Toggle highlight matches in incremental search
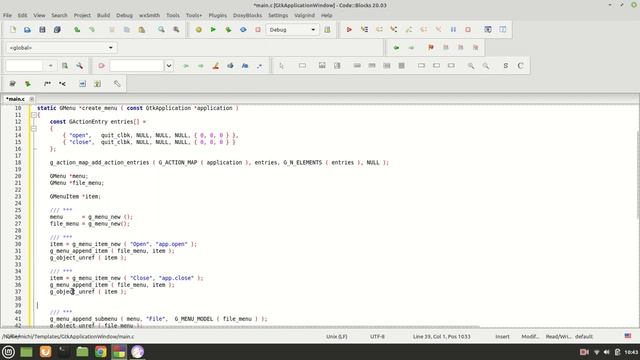640x360 pixels. 216,66
